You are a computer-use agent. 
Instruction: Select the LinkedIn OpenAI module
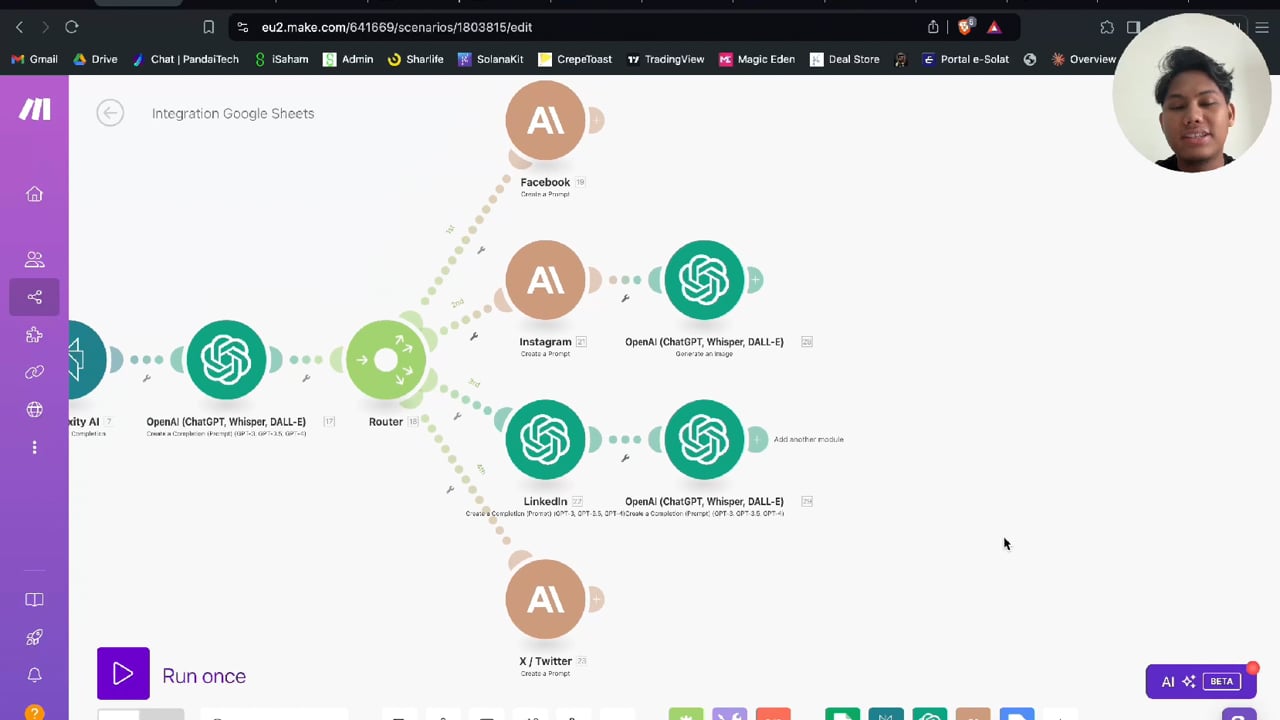tap(545, 440)
